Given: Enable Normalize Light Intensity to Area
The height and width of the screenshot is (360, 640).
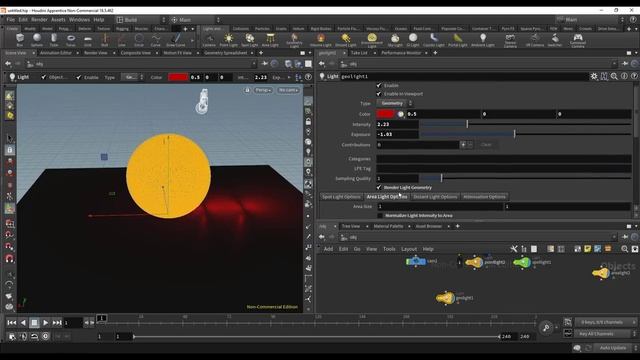Looking at the screenshot, I should (x=380, y=216).
